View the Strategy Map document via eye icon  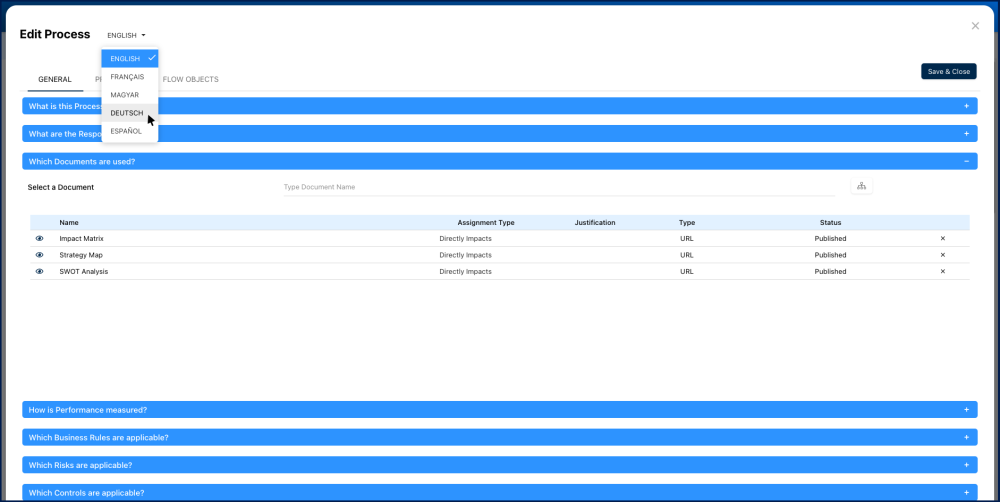40,255
